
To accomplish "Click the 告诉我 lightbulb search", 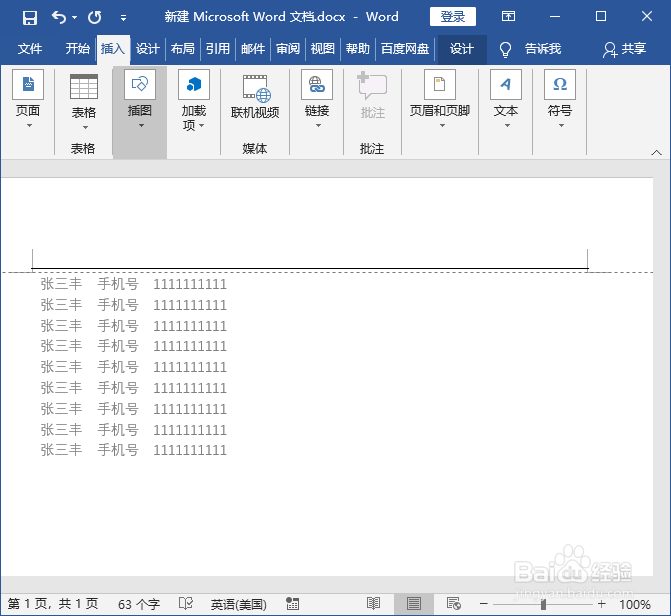I will coord(531,49).
